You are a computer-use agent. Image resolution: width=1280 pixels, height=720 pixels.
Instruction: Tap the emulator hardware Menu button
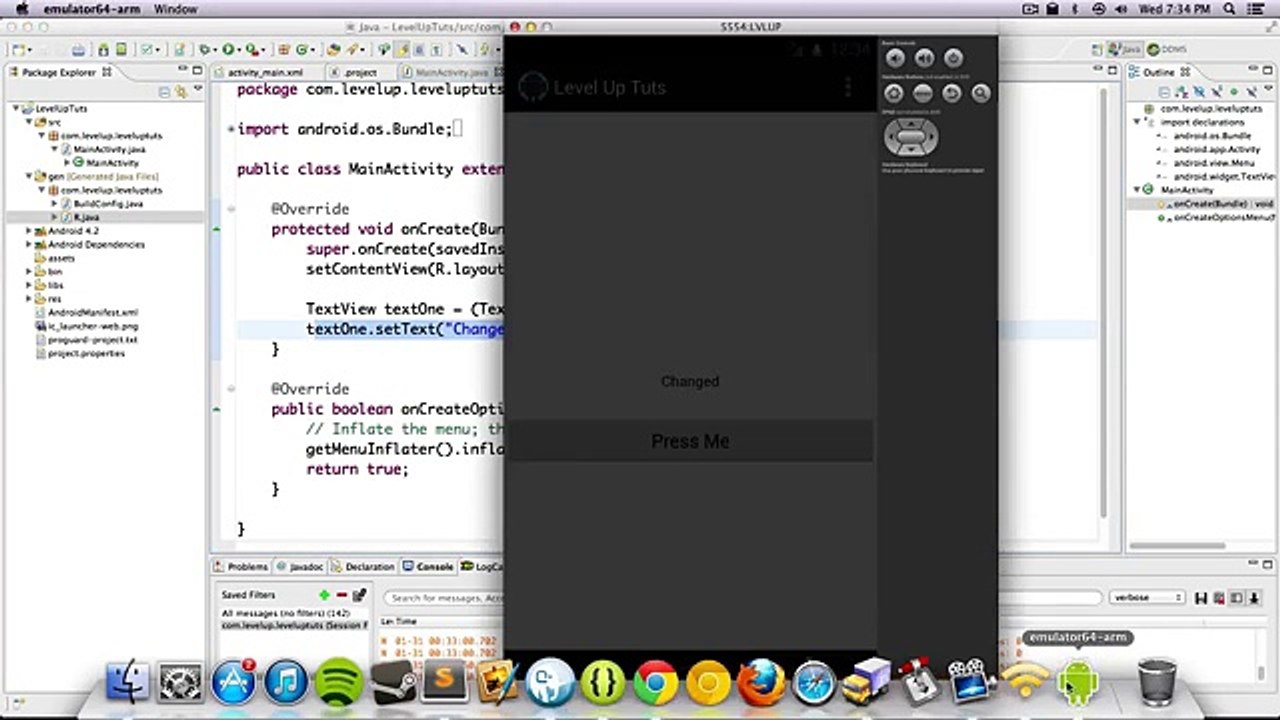click(x=923, y=93)
